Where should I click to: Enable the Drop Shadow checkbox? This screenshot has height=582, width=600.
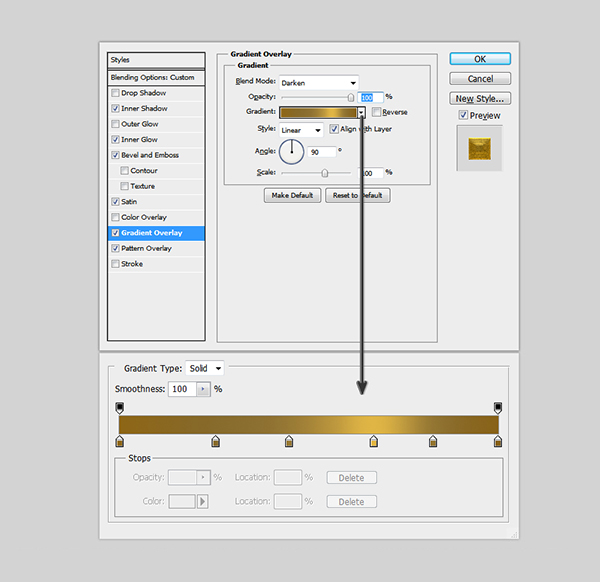tap(116, 93)
